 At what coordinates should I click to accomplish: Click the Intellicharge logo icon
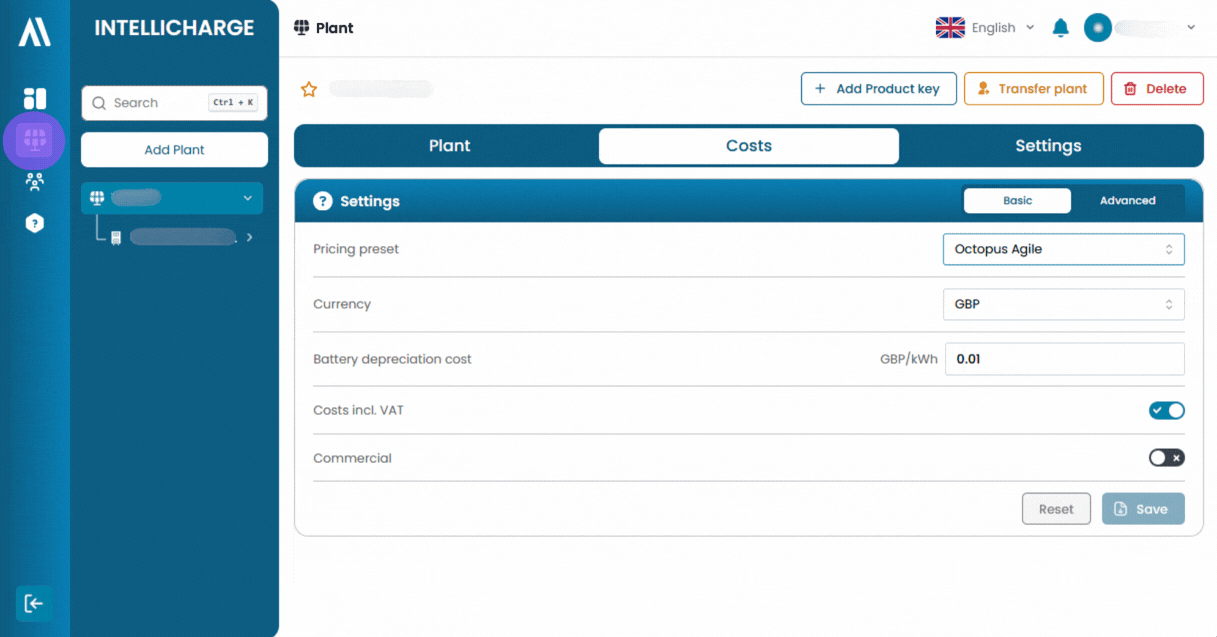click(x=34, y=31)
